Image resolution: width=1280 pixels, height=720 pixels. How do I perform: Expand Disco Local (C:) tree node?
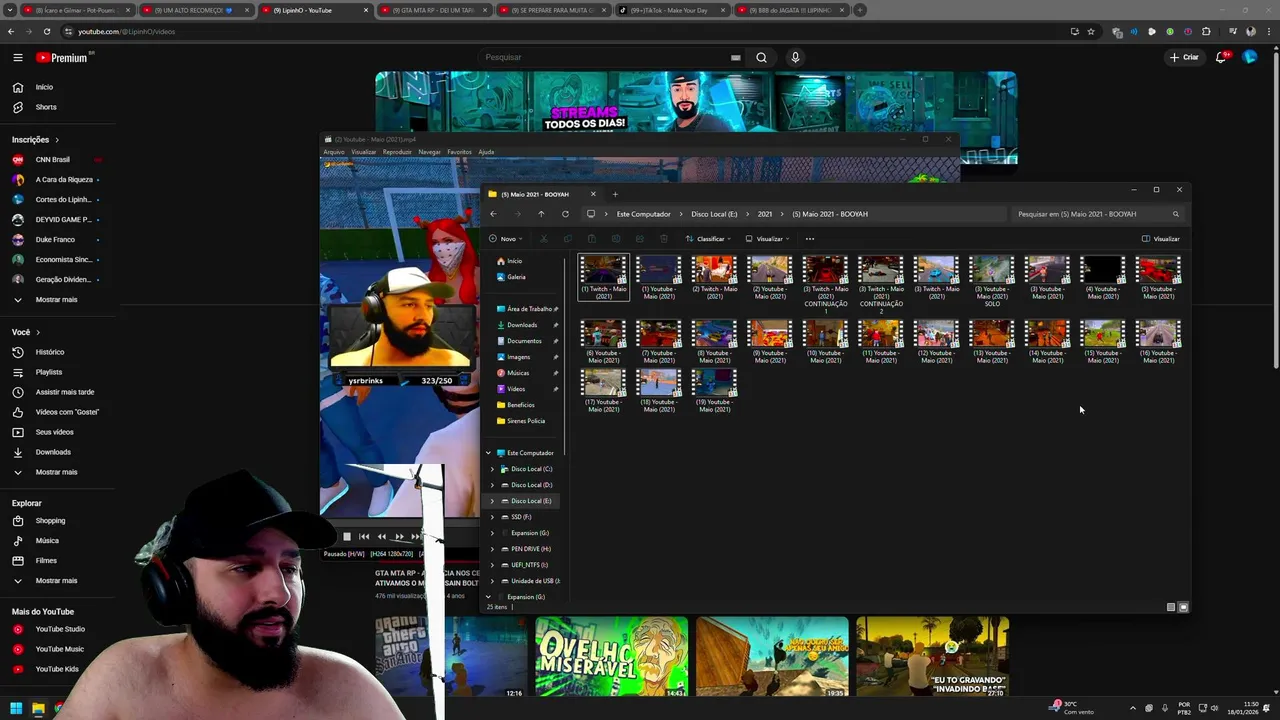coord(492,469)
